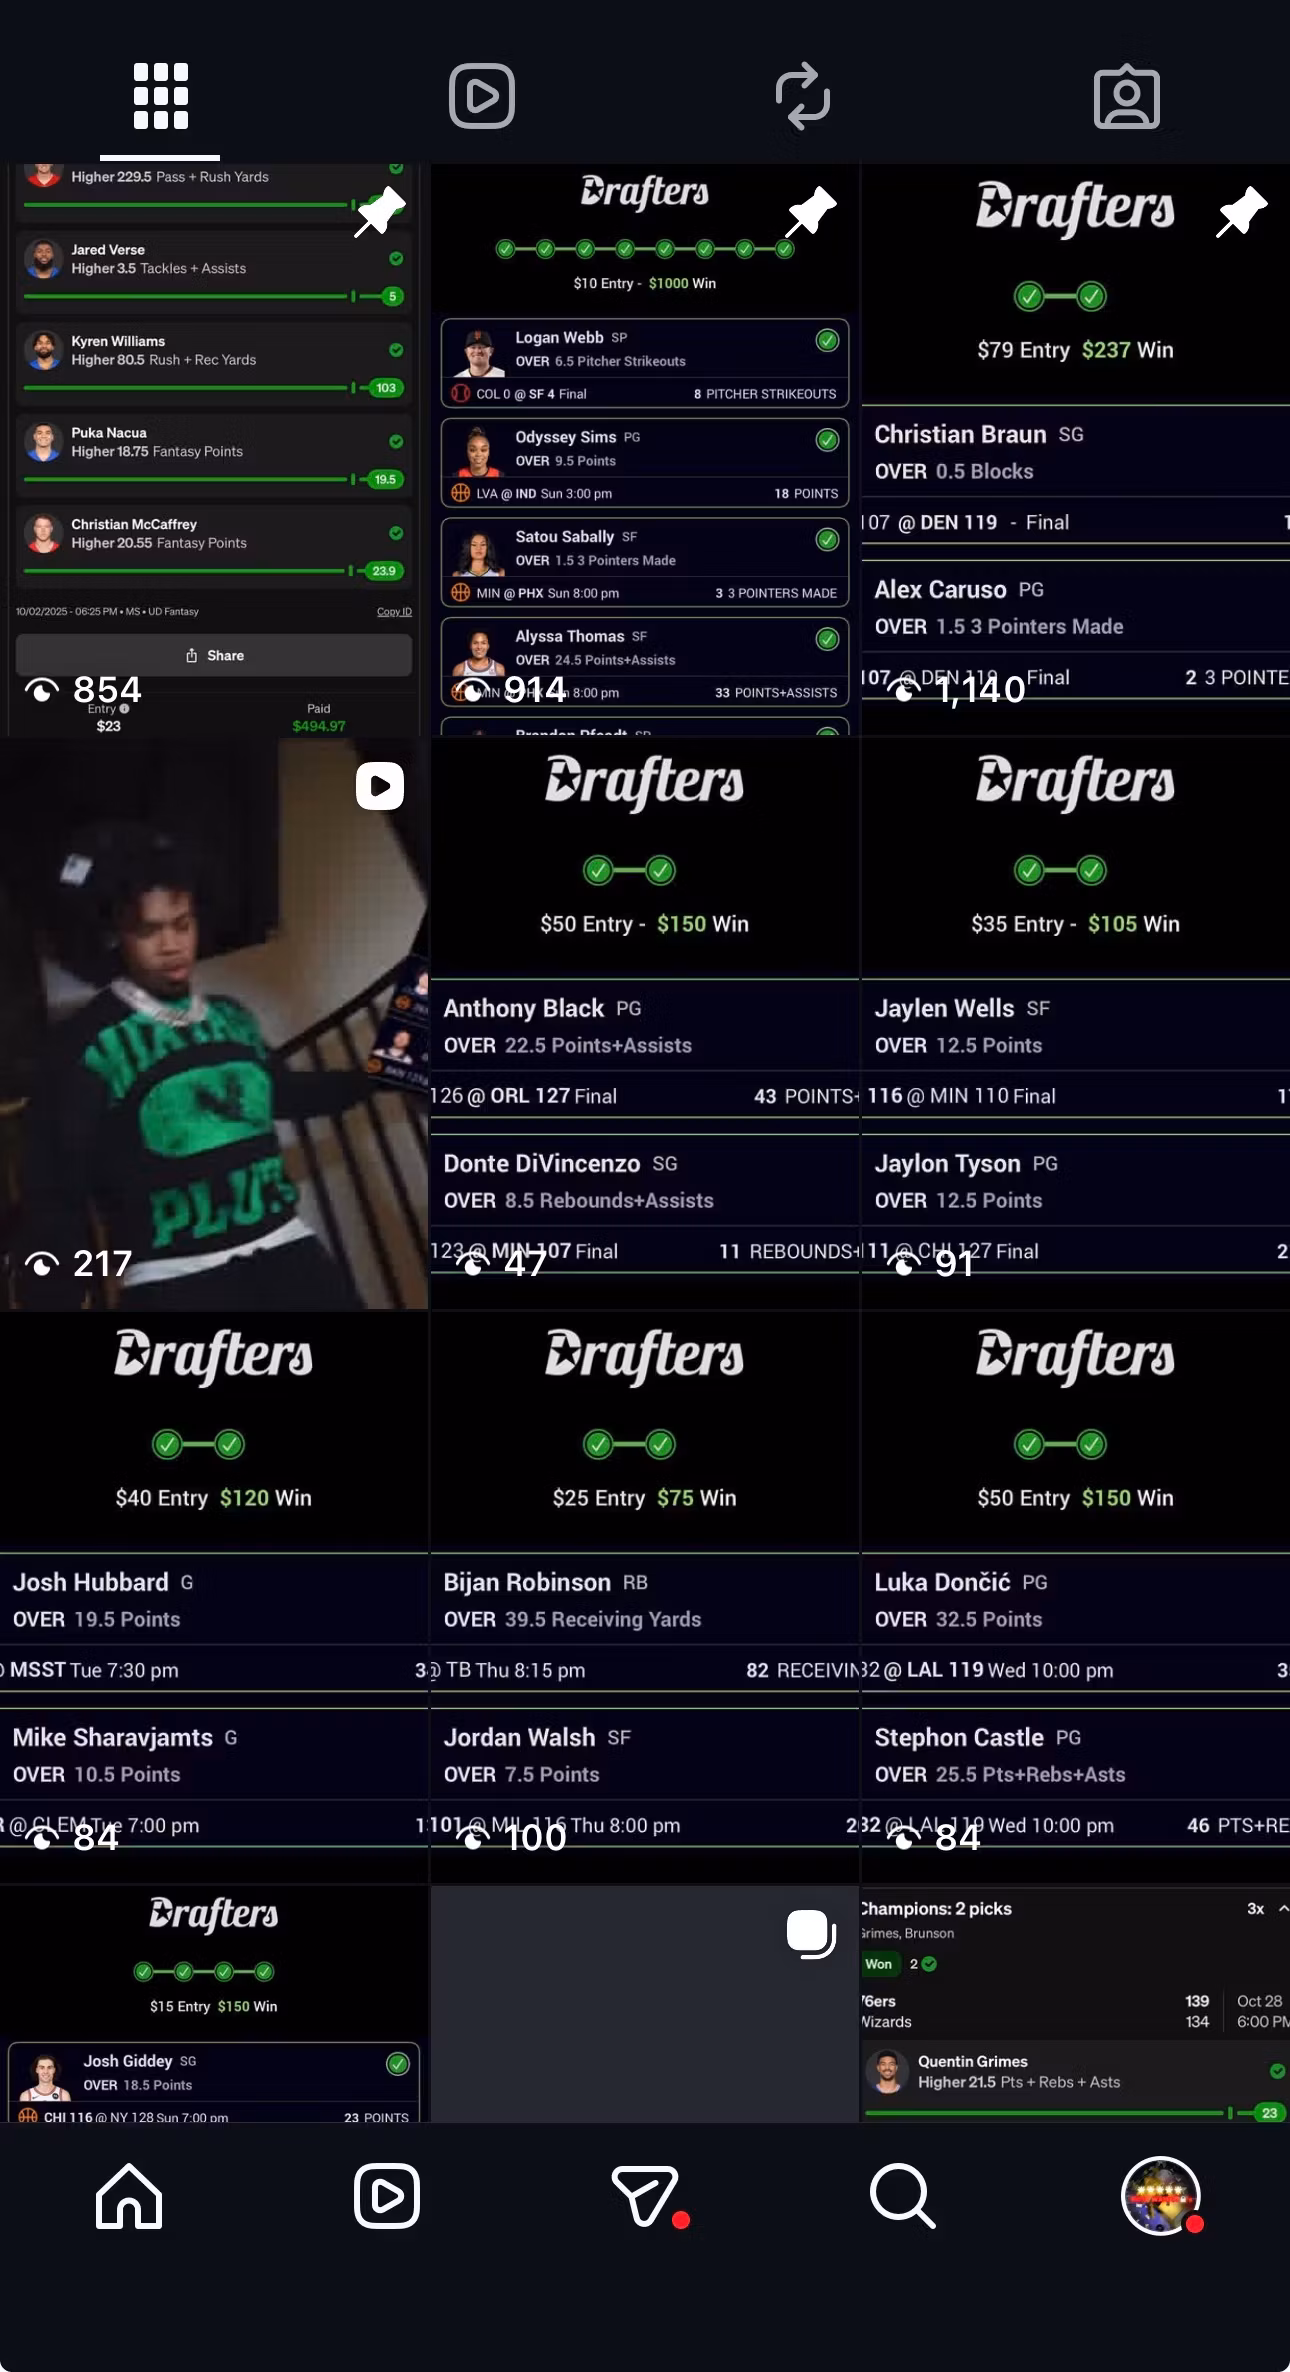This screenshot has width=1290, height=2372.
Task: Tap the 'Jaylon Tyson' player name
Action: click(x=948, y=1163)
